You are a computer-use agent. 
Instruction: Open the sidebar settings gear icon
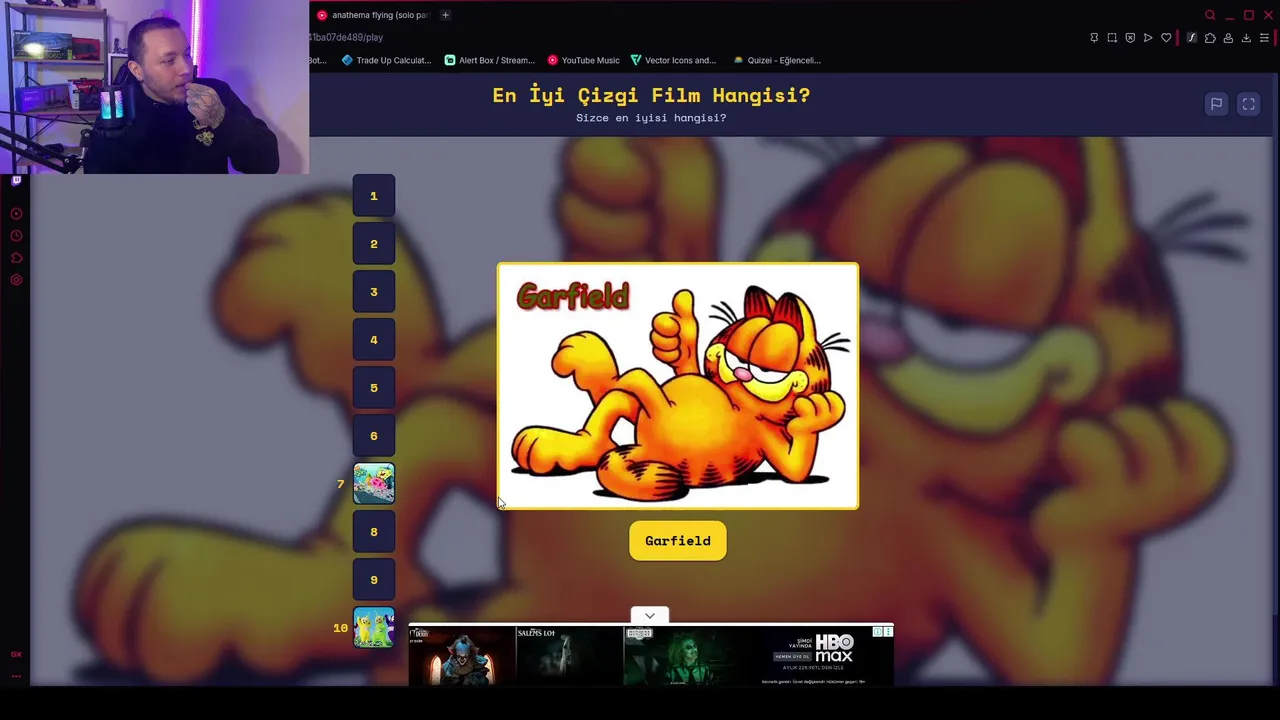click(x=16, y=280)
